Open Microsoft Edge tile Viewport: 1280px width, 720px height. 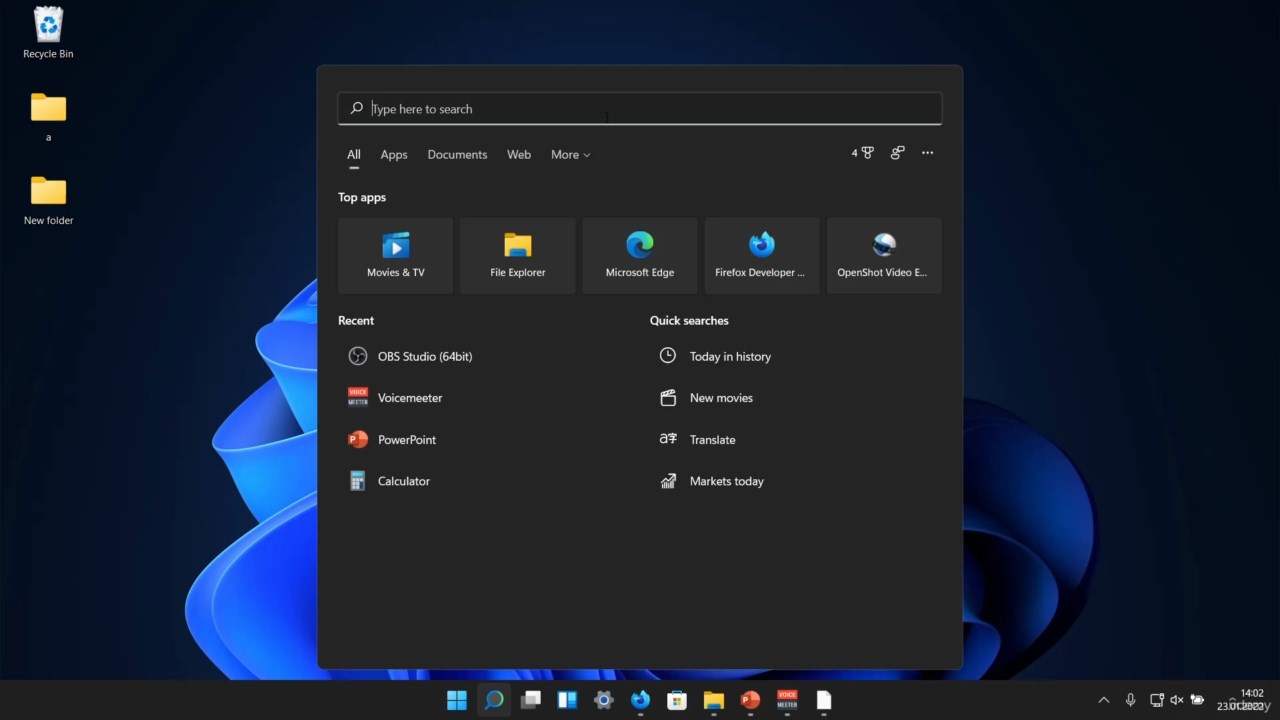[x=639, y=255]
